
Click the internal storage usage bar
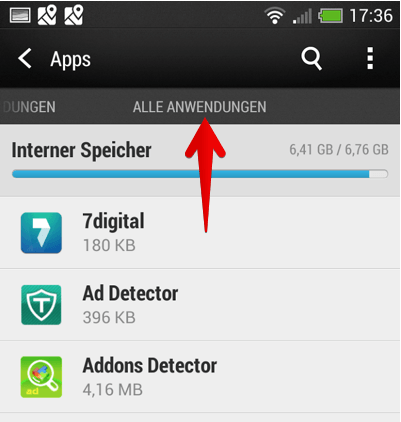point(200,174)
